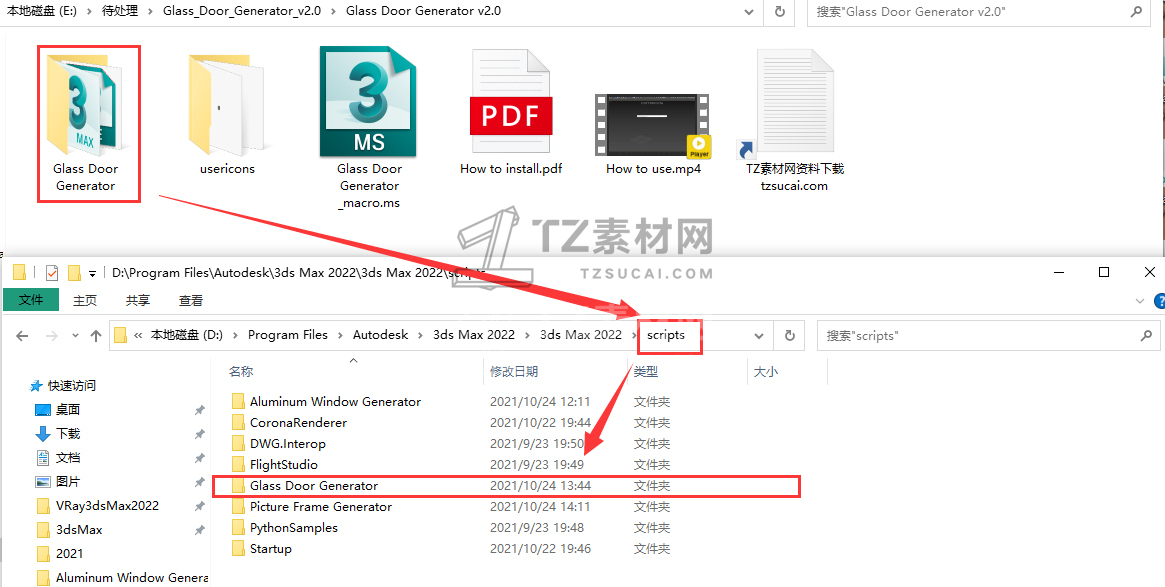Click pin icon next to 桌面
Viewport: 1165px width, 587px height.
tap(199, 410)
